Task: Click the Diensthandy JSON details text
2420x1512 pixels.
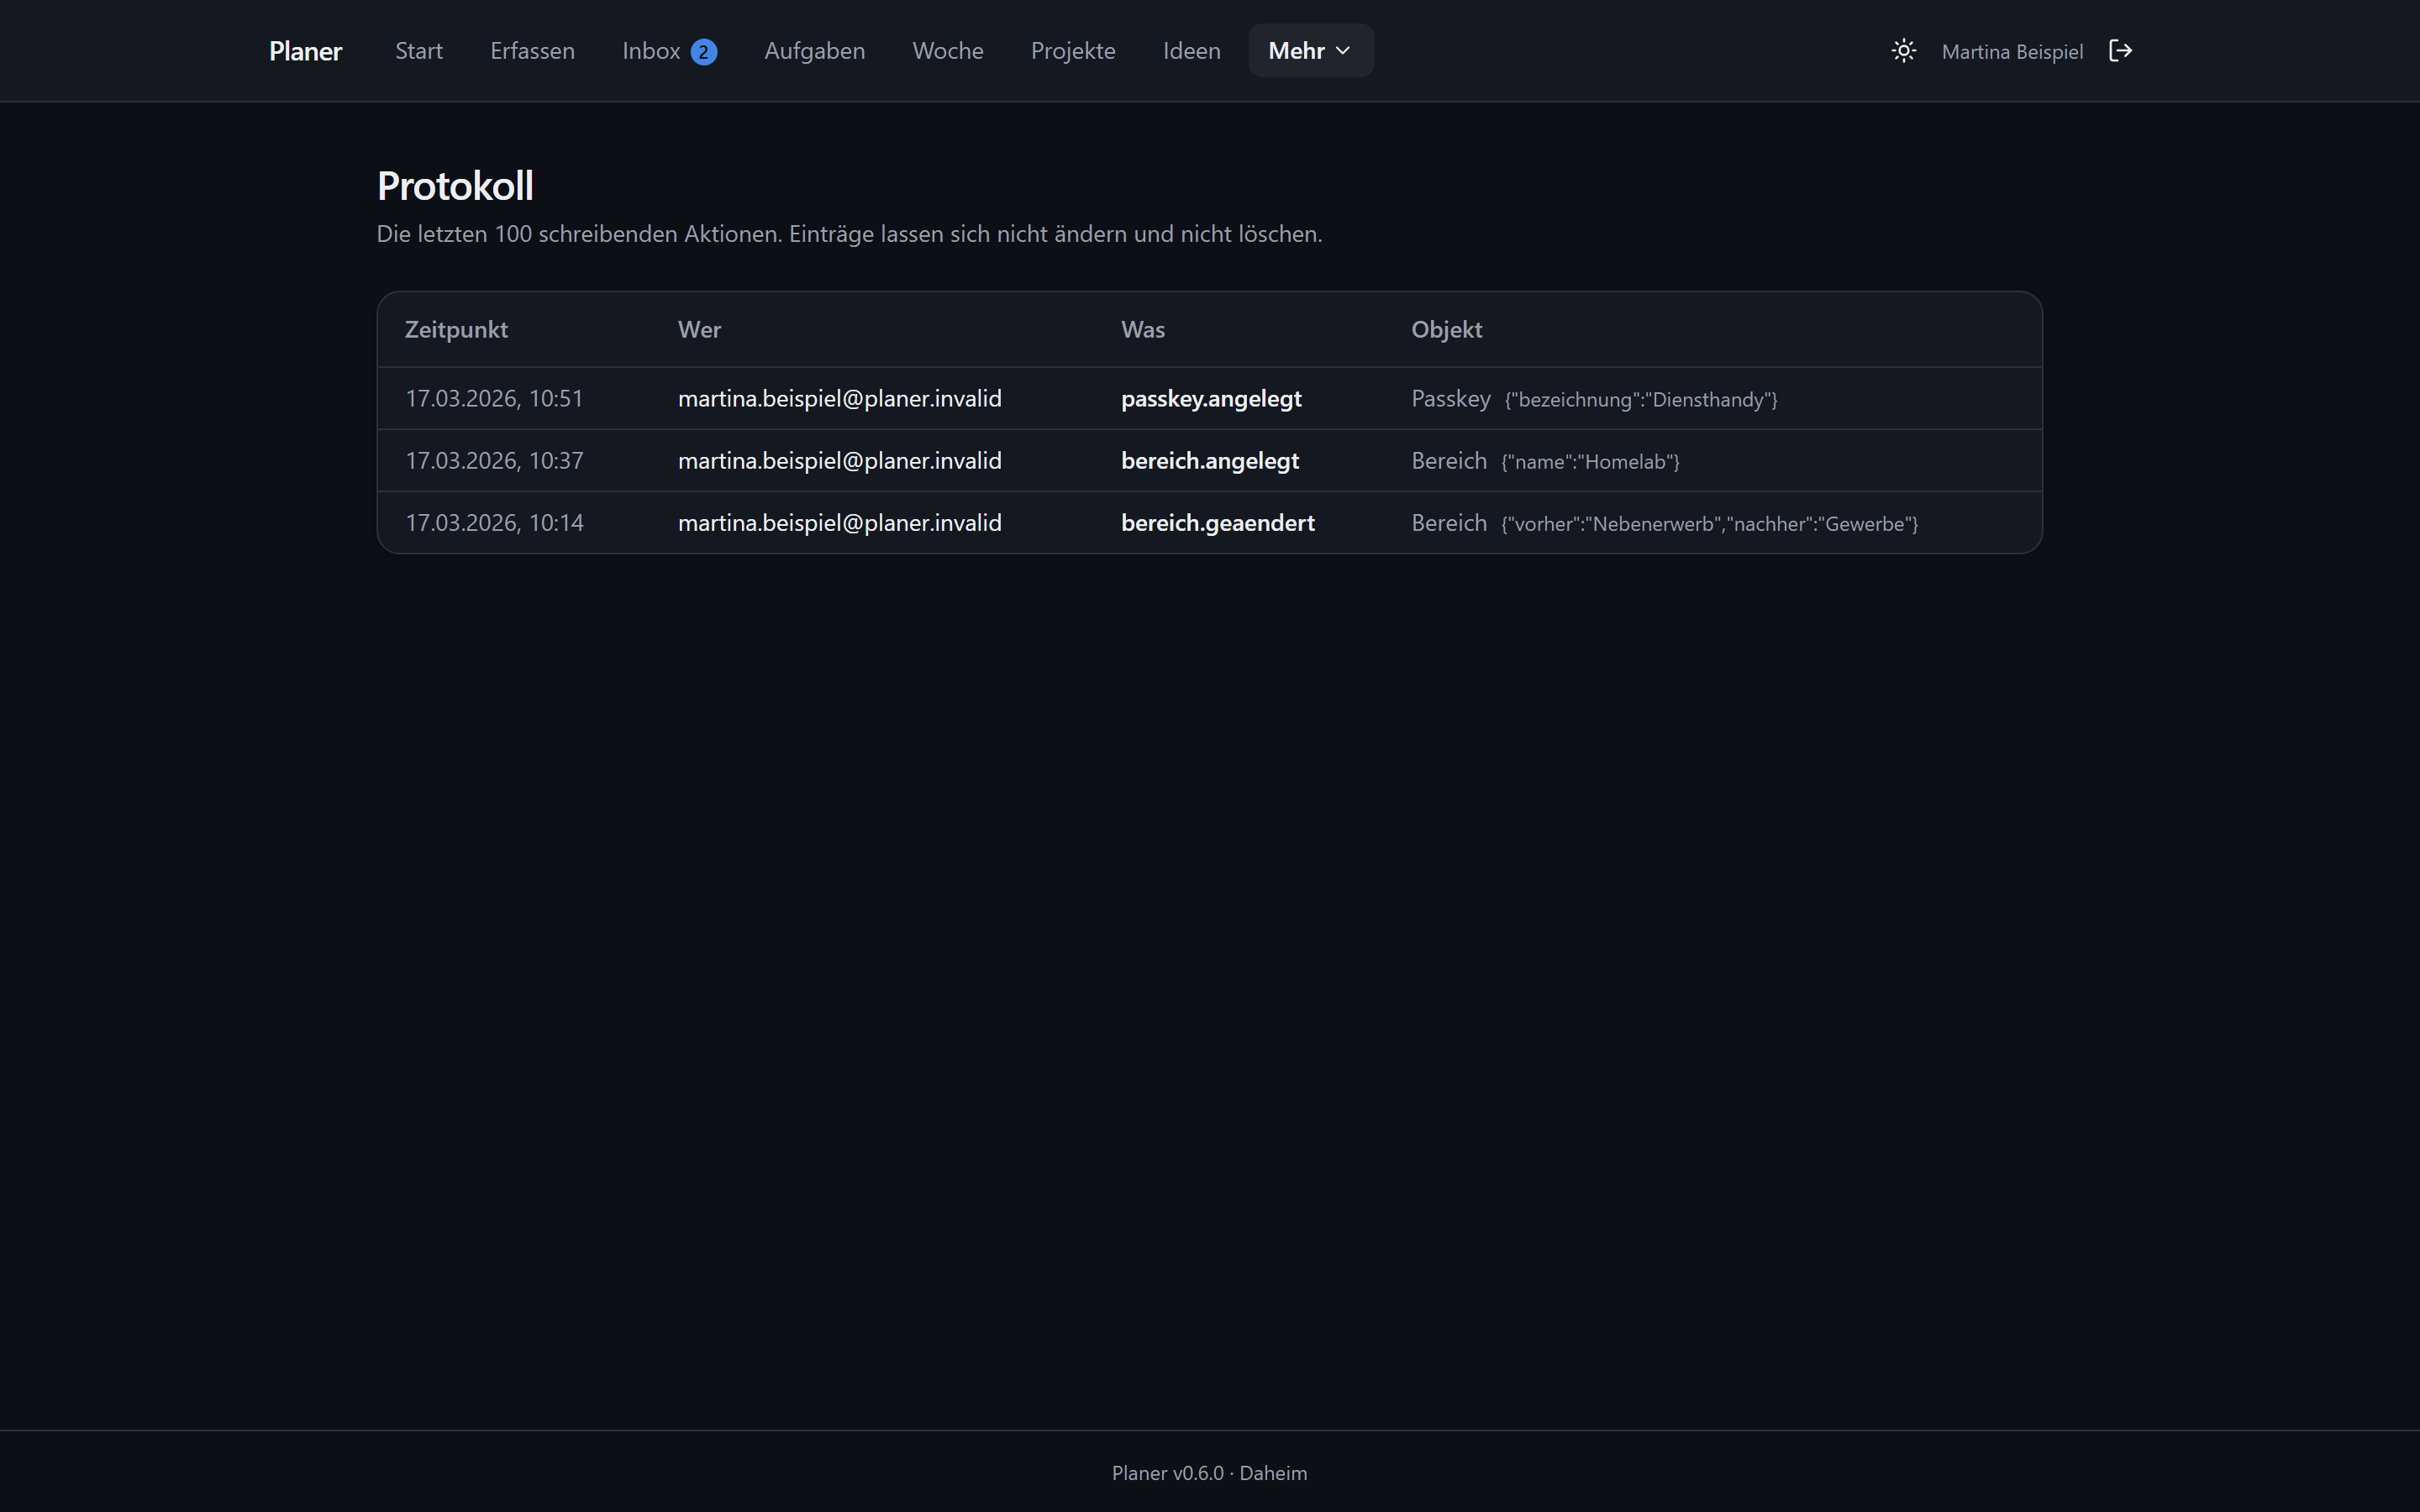Action: (1641, 400)
